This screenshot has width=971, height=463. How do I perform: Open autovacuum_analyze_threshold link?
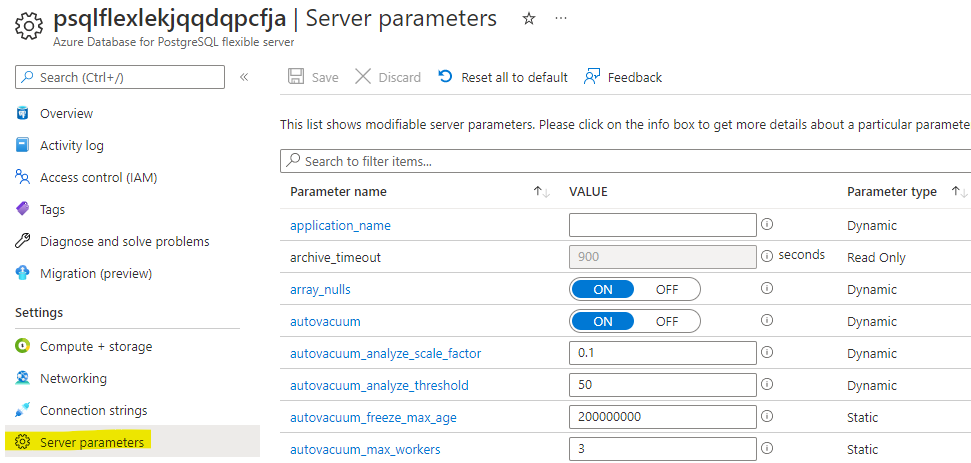(x=379, y=386)
